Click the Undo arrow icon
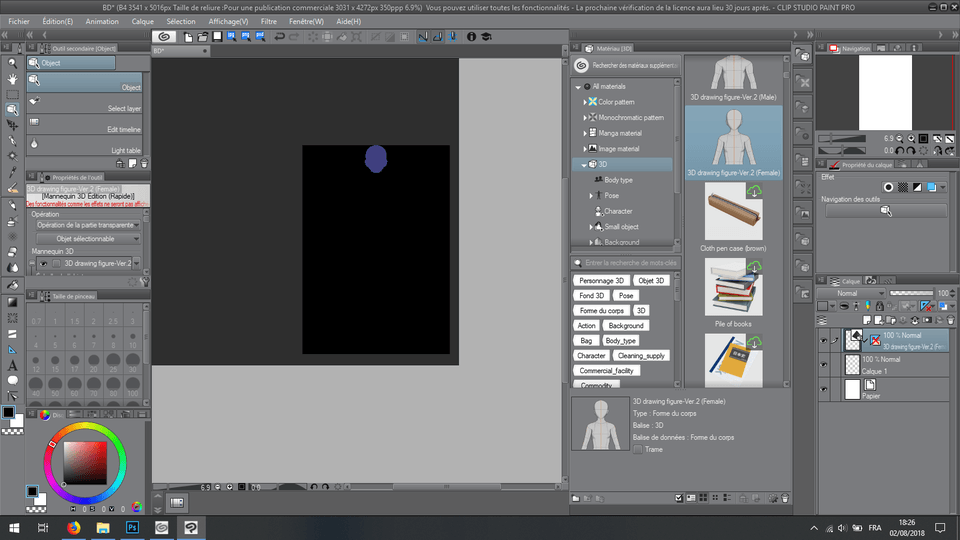The width and height of the screenshot is (960, 540). (280, 37)
